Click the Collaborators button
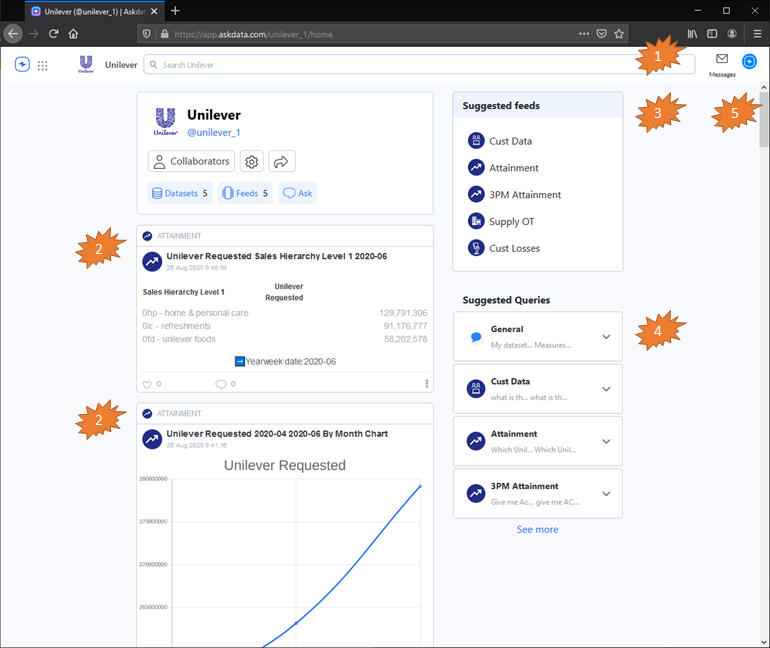This screenshot has width=770, height=648. [x=192, y=162]
